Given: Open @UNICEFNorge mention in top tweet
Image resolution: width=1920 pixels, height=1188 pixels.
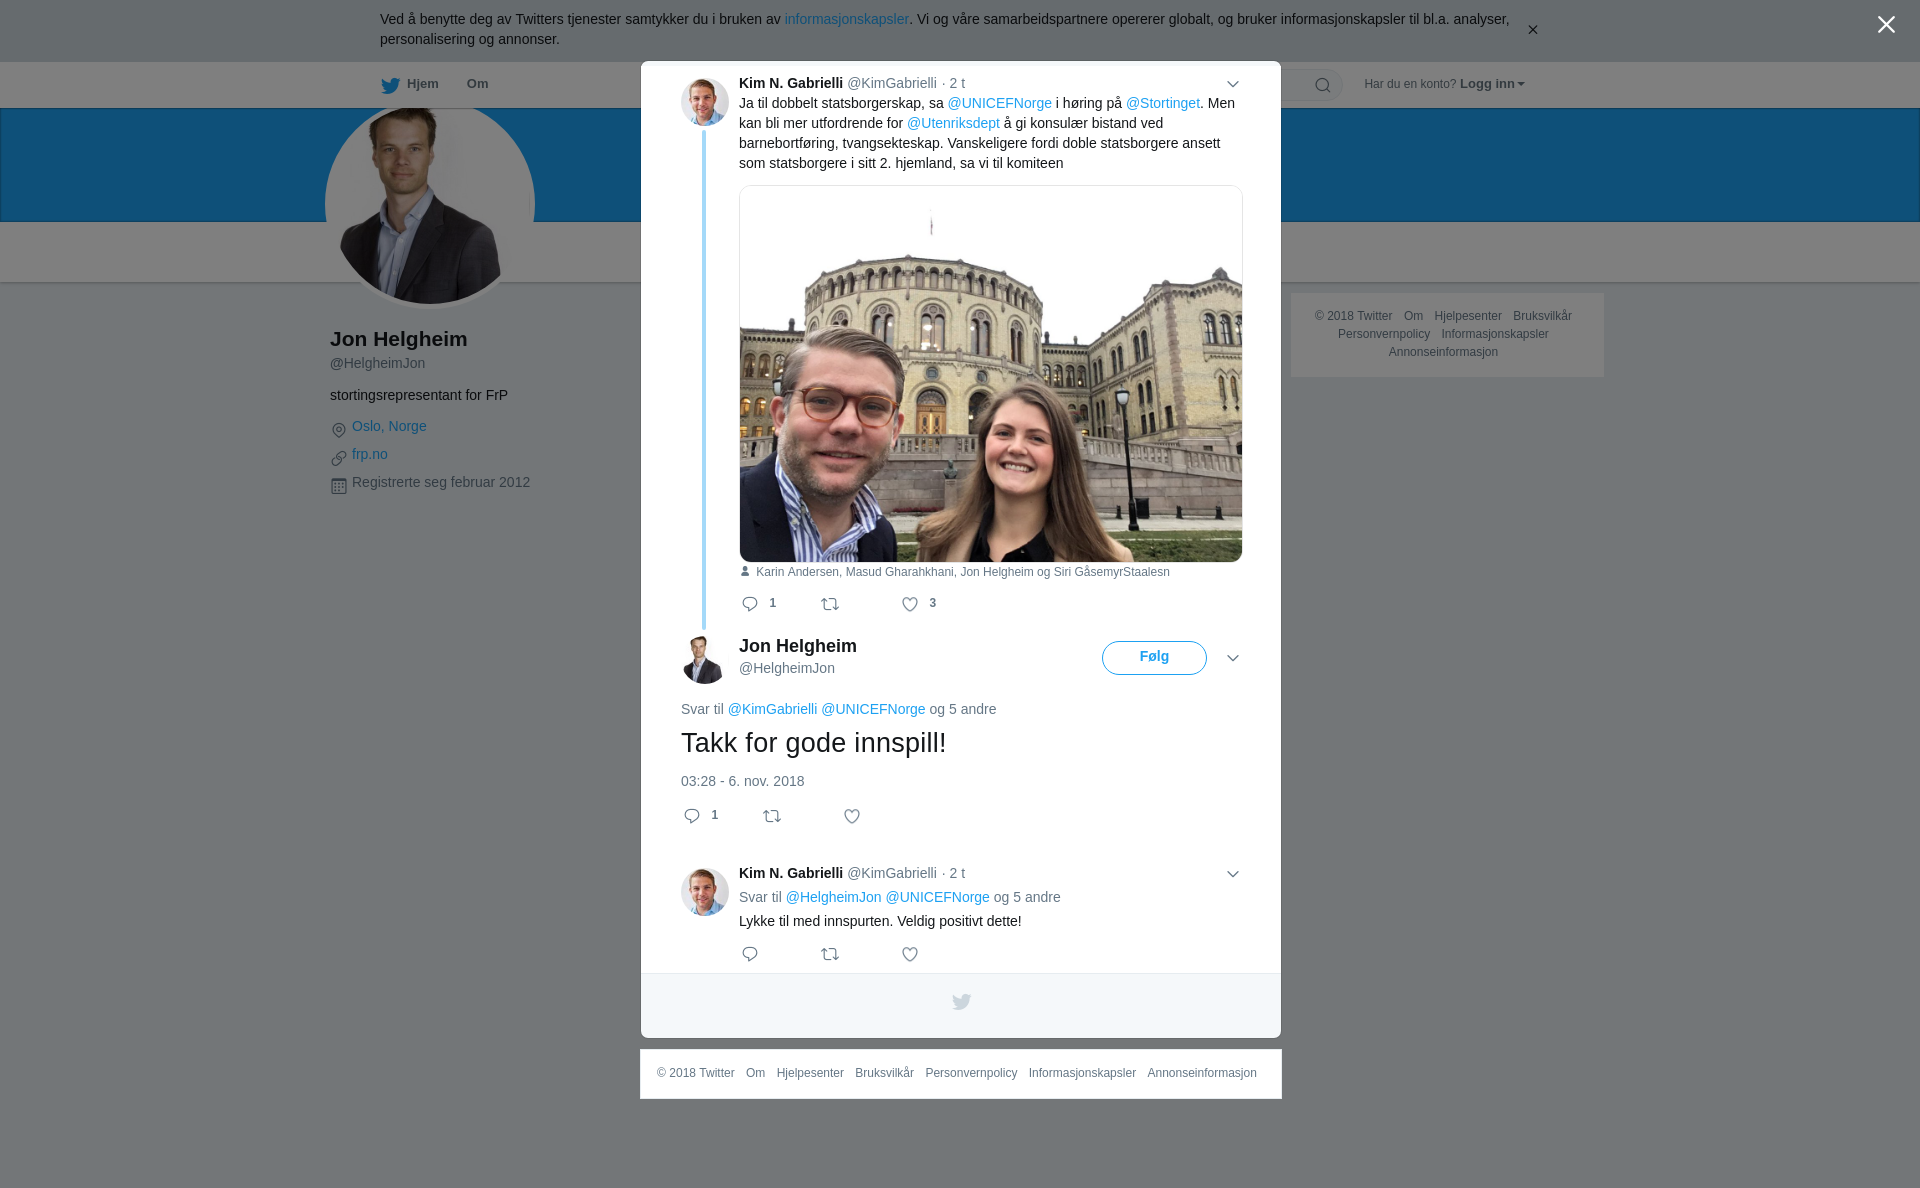Looking at the screenshot, I should [x=1000, y=103].
